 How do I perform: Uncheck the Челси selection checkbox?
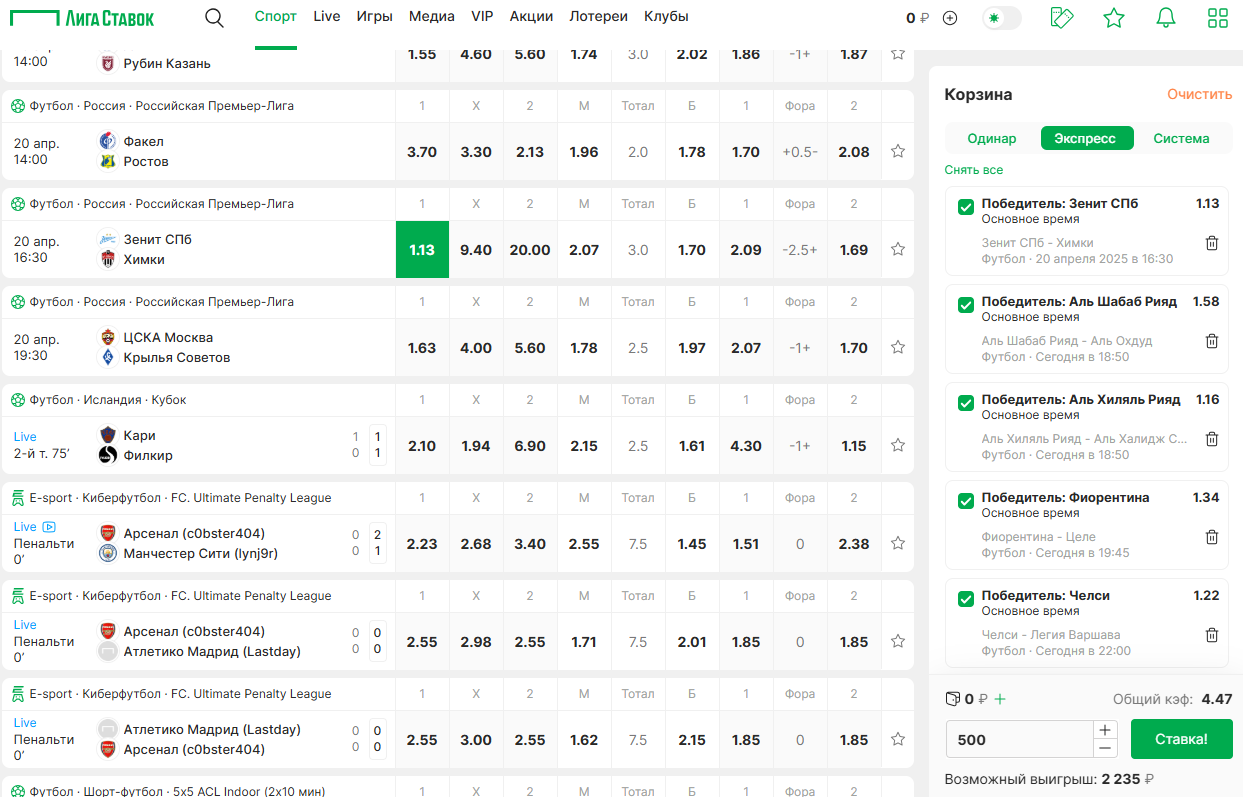coord(966,599)
